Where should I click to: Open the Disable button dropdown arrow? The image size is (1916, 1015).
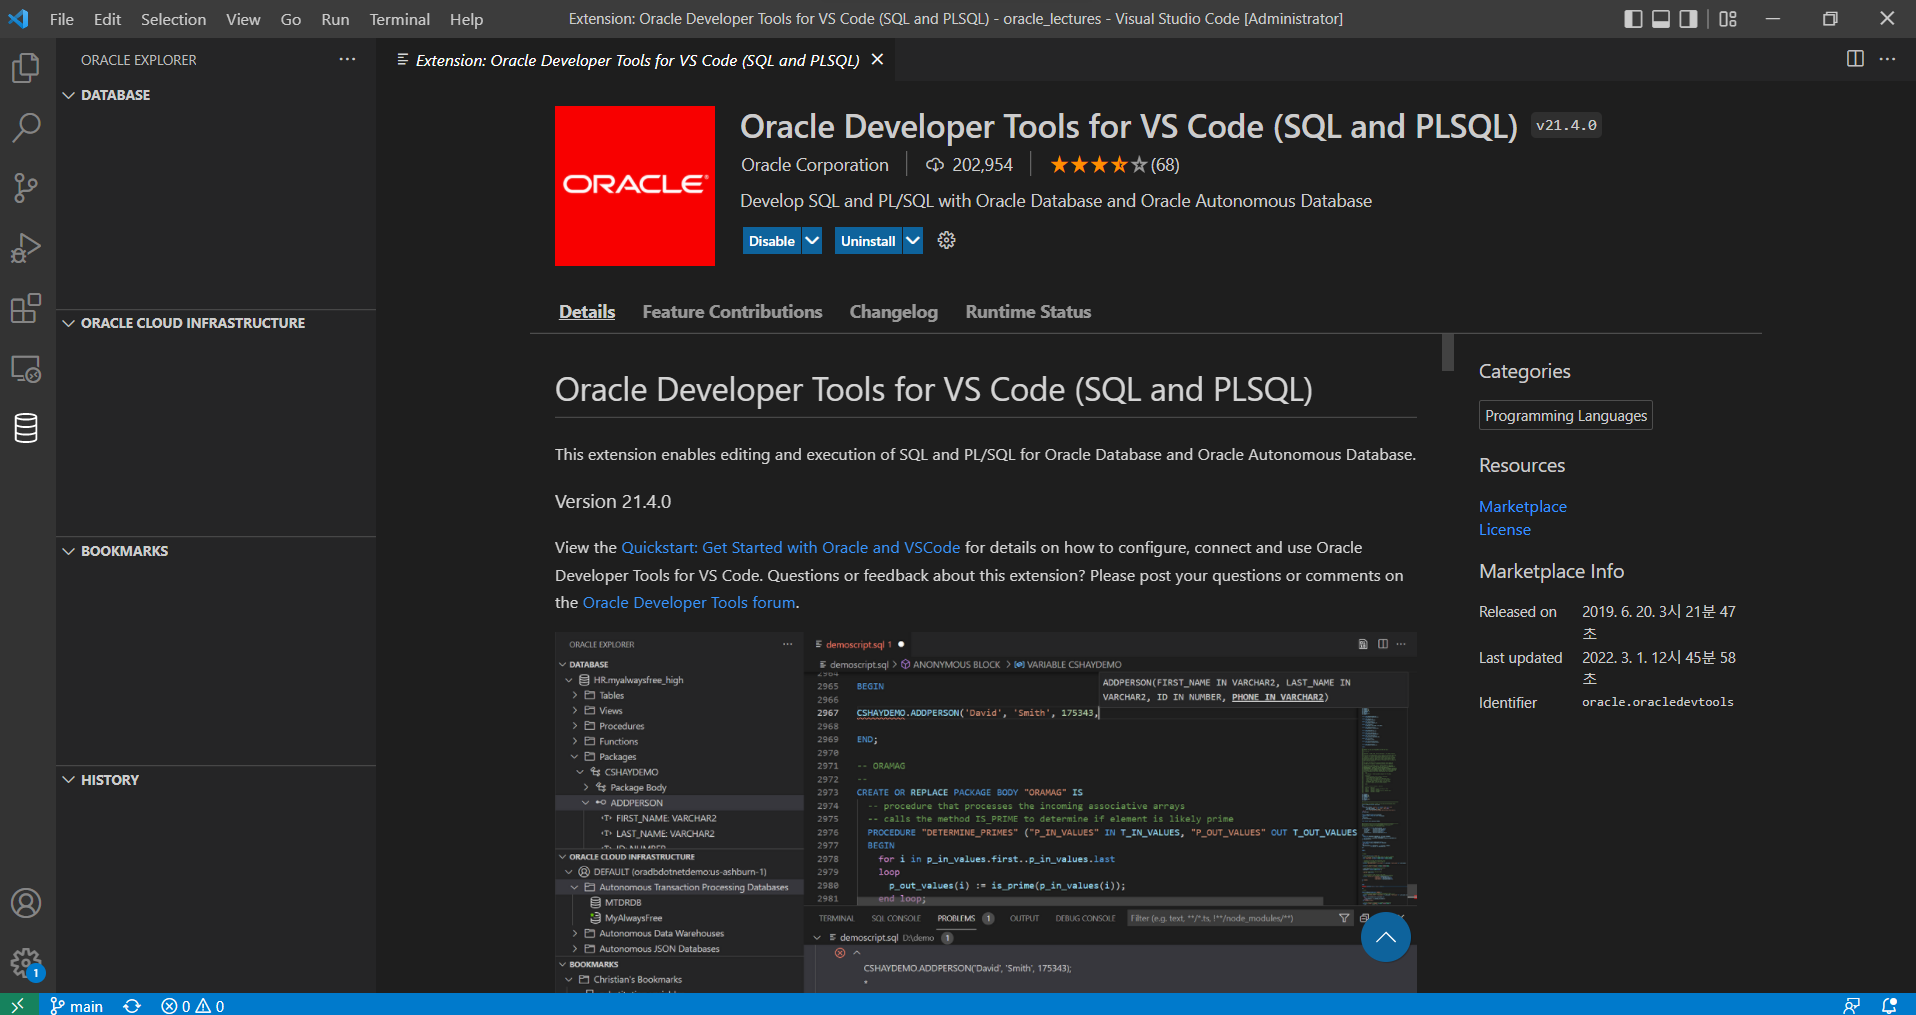point(812,241)
